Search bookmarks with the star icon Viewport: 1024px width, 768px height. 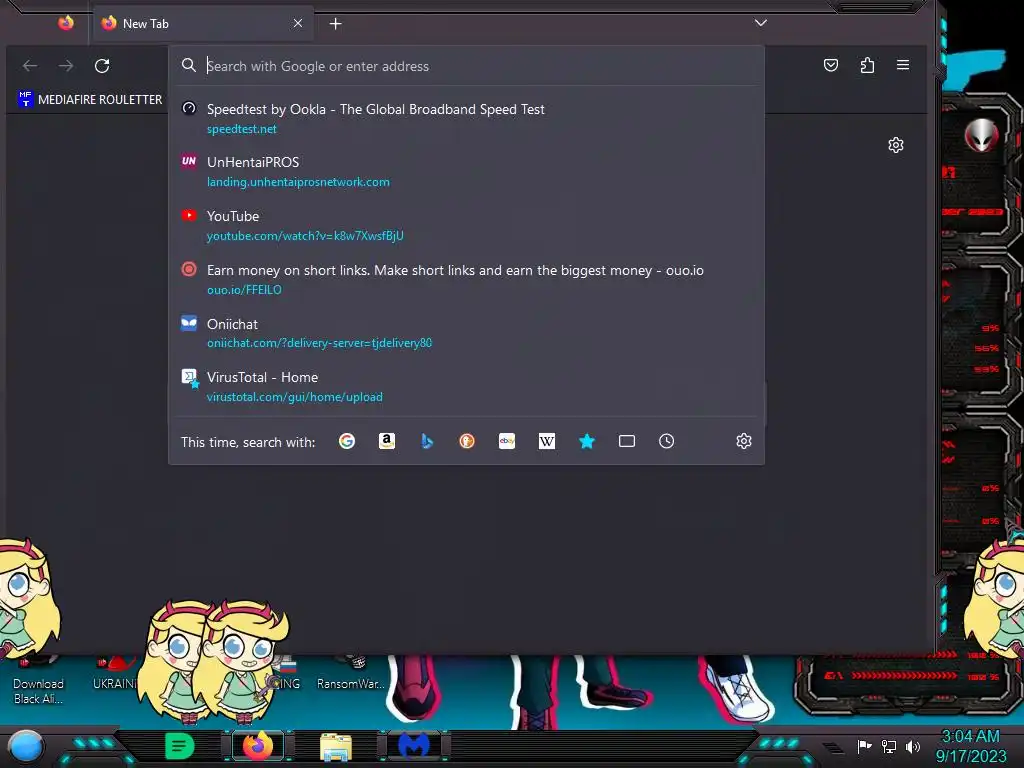(587, 441)
